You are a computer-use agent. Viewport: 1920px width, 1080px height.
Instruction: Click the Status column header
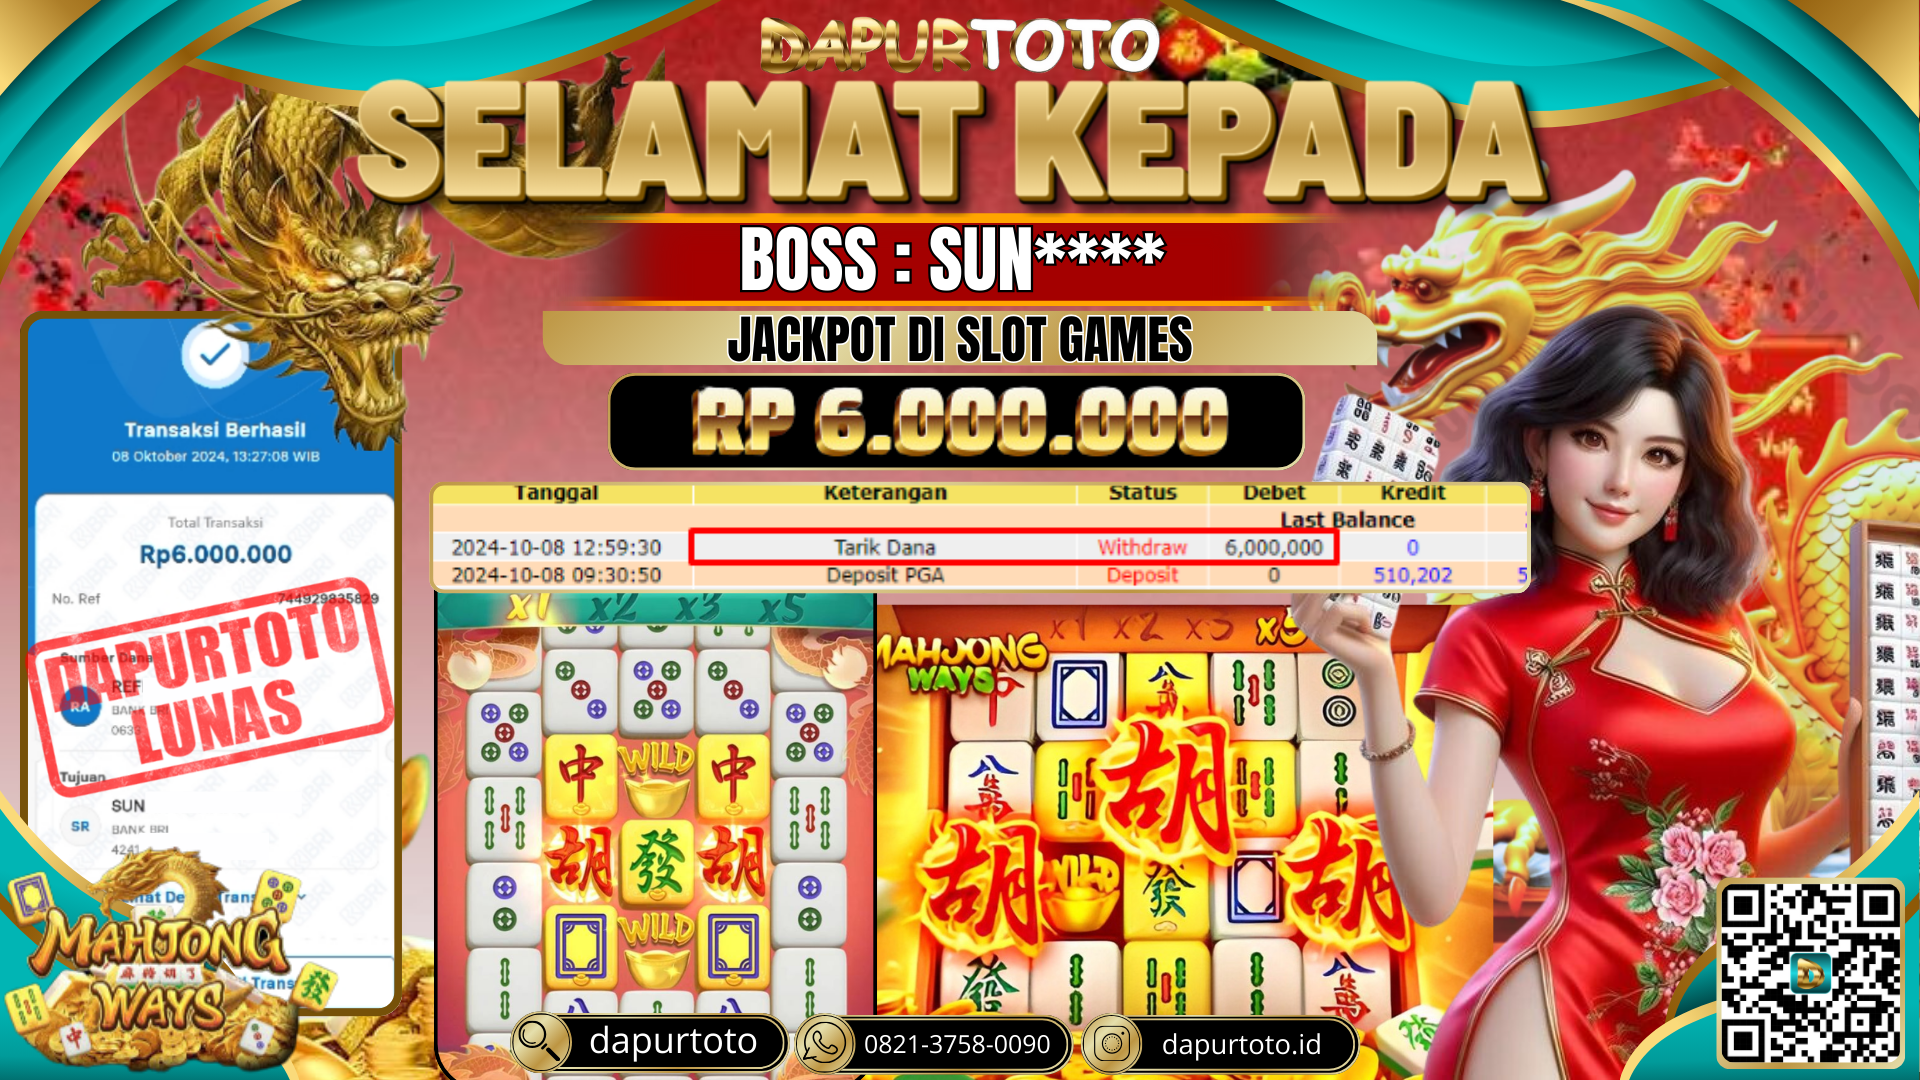click(x=1142, y=493)
